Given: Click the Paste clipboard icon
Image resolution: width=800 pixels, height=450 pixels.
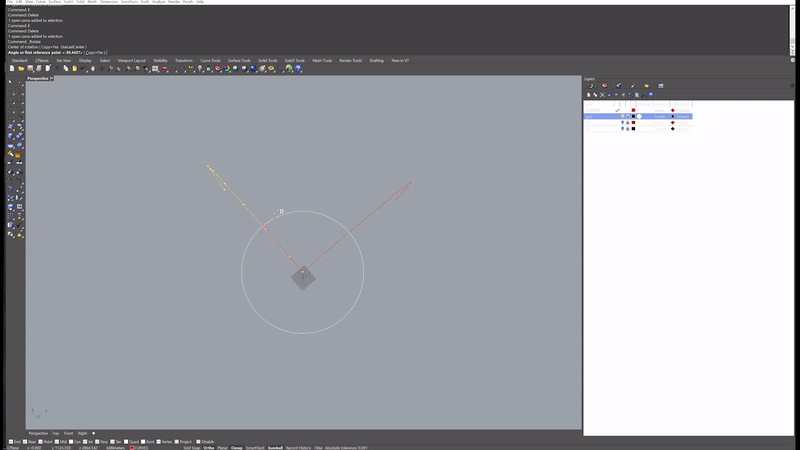Looking at the screenshot, I should coord(74,68).
